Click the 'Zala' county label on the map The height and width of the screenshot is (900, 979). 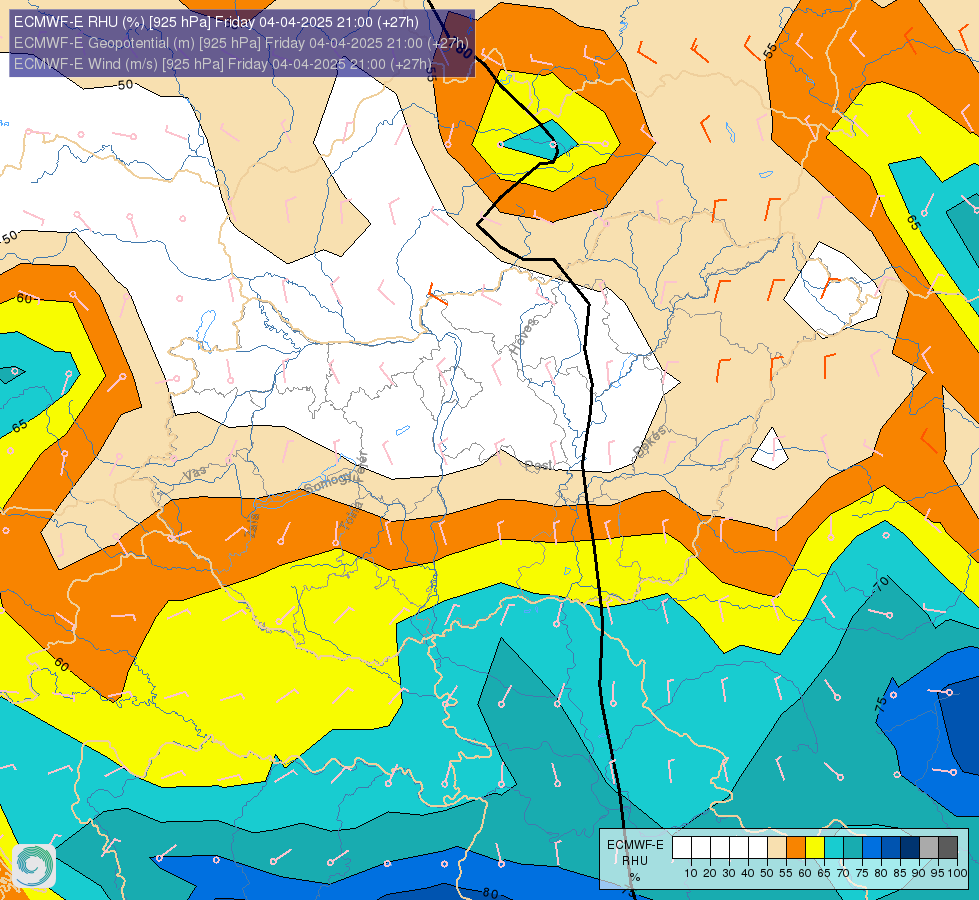click(253, 525)
